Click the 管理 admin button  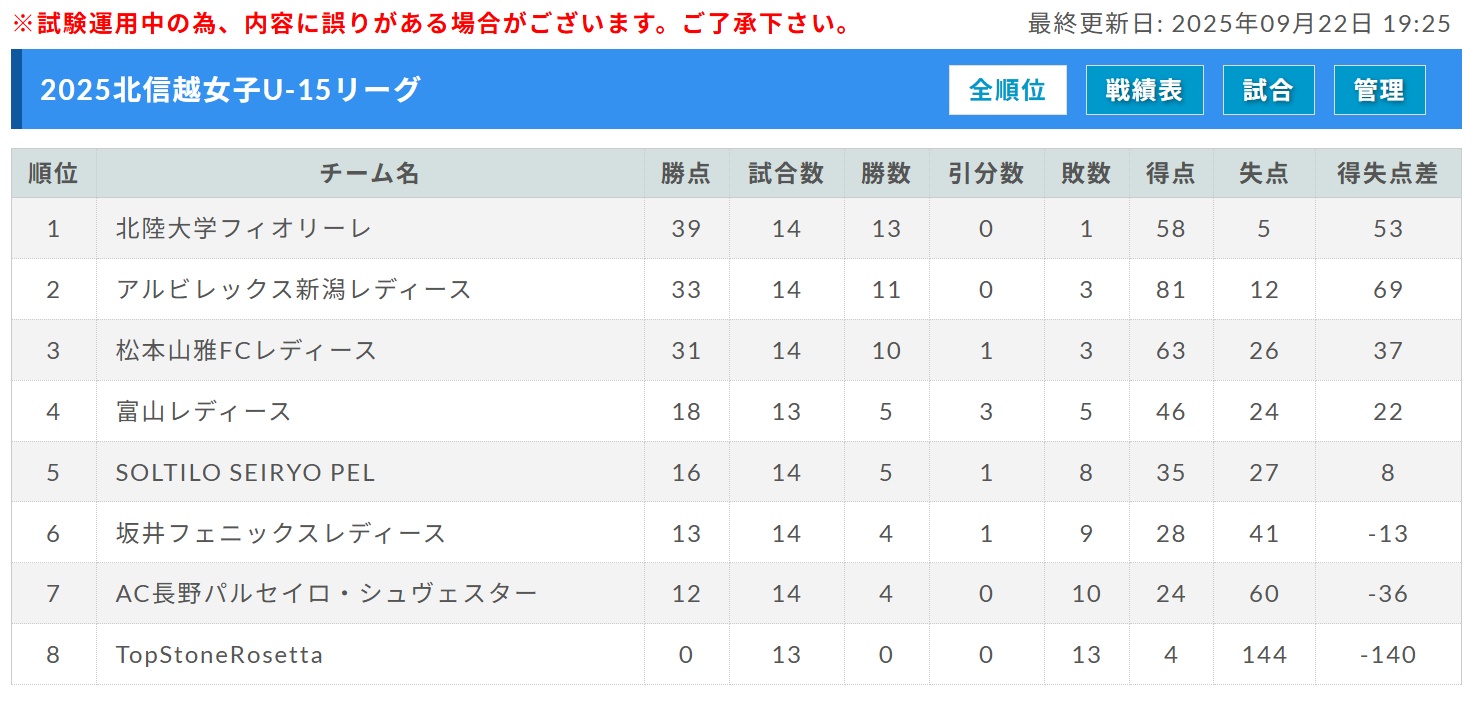[x=1379, y=90]
